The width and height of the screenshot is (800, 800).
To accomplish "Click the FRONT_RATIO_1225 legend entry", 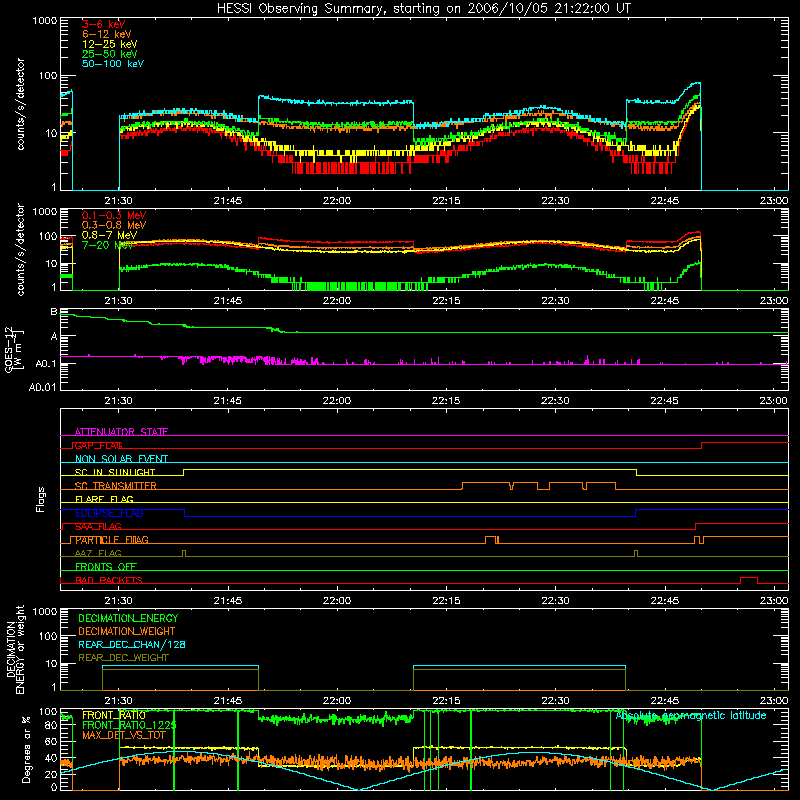I will click(x=129, y=725).
